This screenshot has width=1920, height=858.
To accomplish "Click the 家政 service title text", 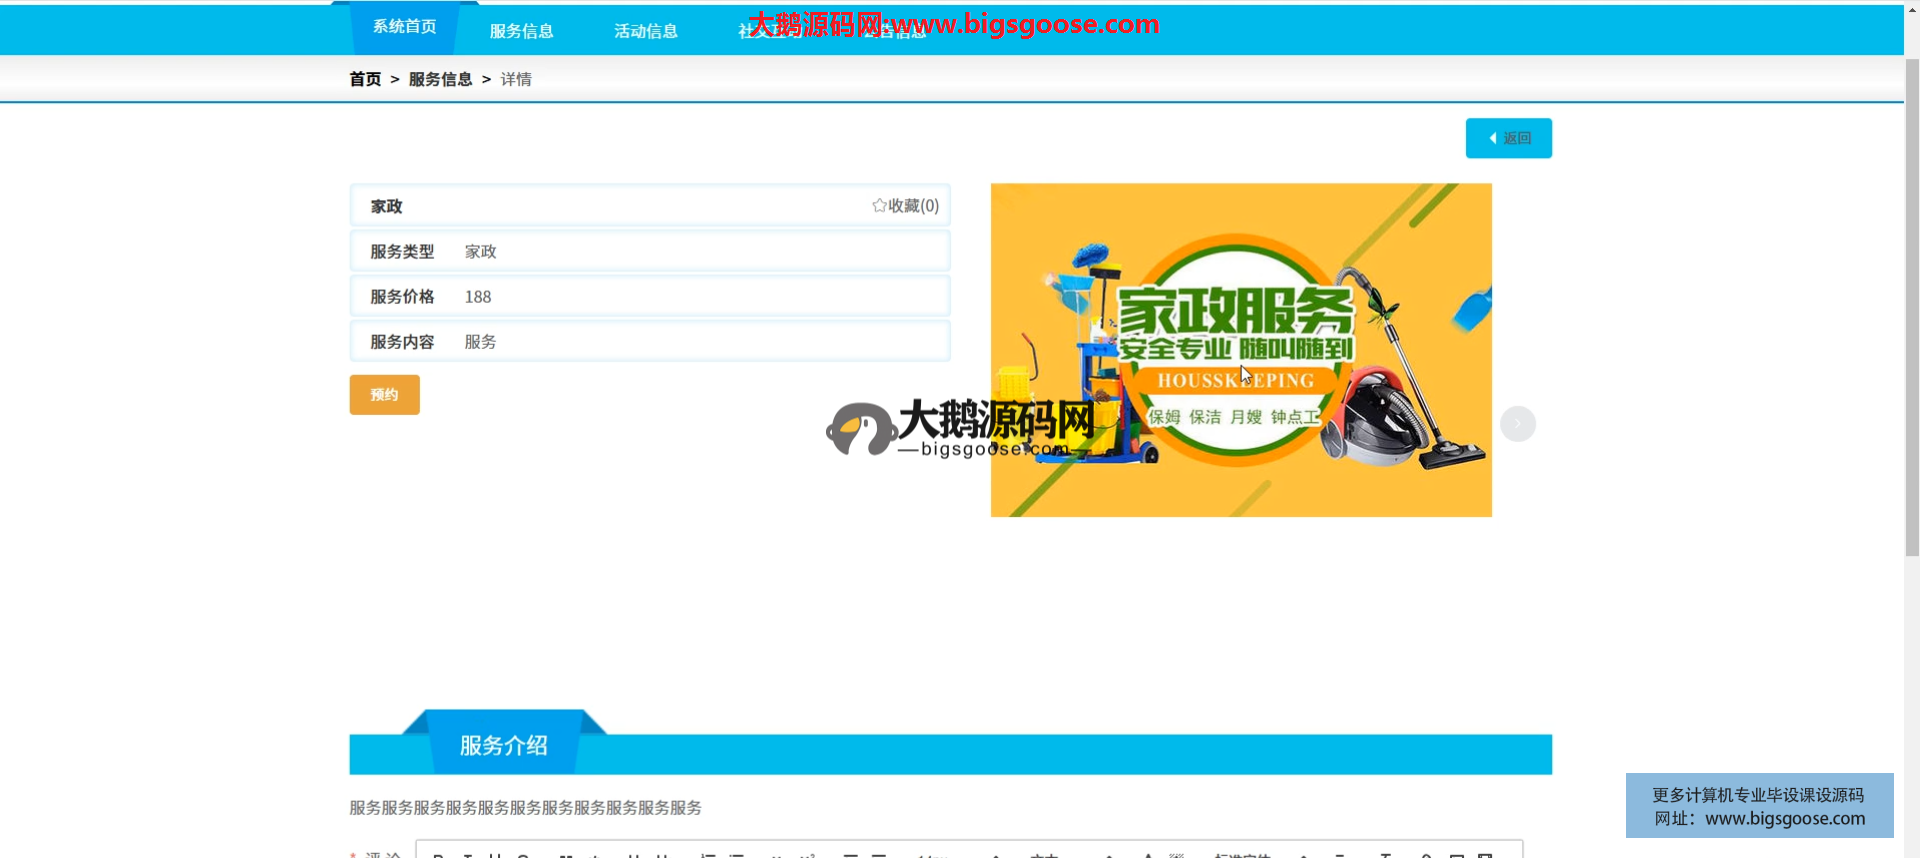I will tap(386, 207).
